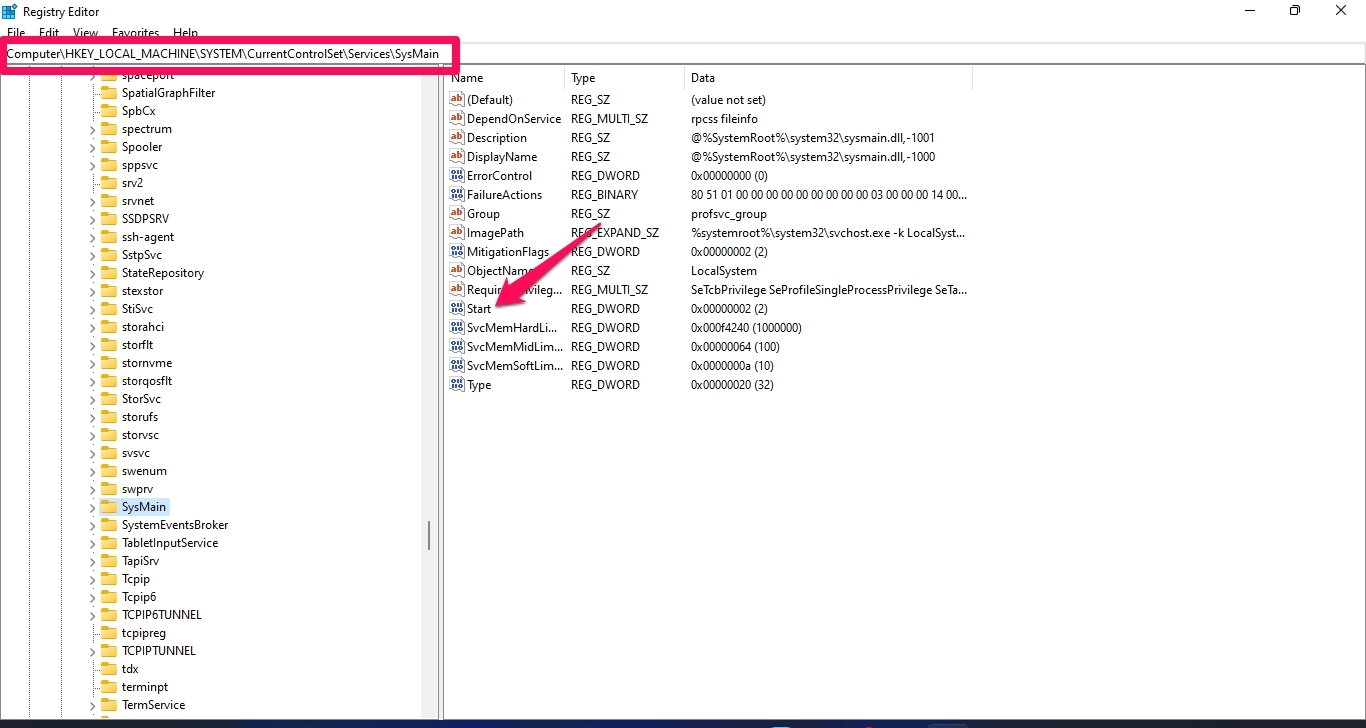Click the multi-string icon beside DependOnService
The image size is (1366, 728).
456,118
